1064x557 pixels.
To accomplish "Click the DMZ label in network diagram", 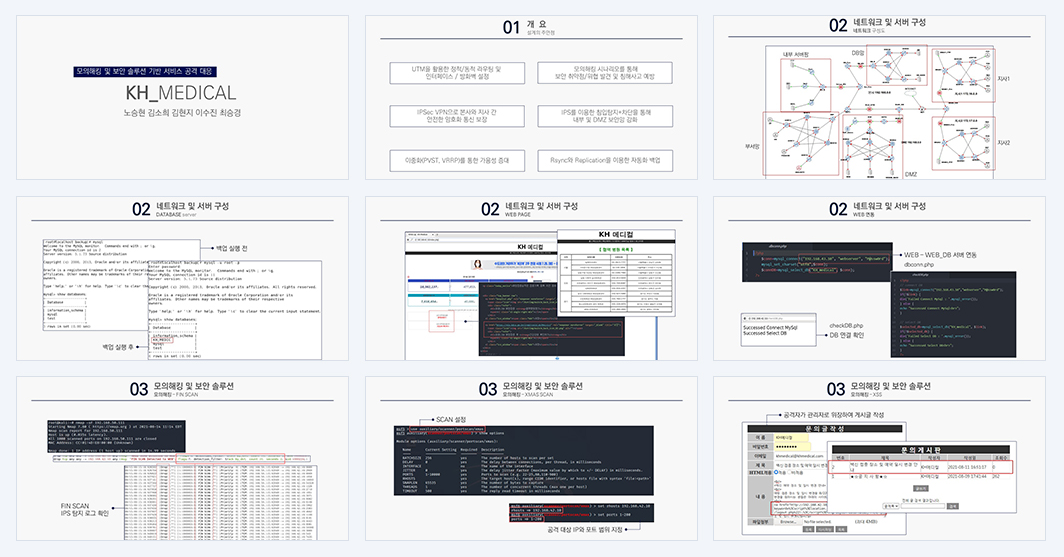I will pyautogui.click(x=911, y=174).
